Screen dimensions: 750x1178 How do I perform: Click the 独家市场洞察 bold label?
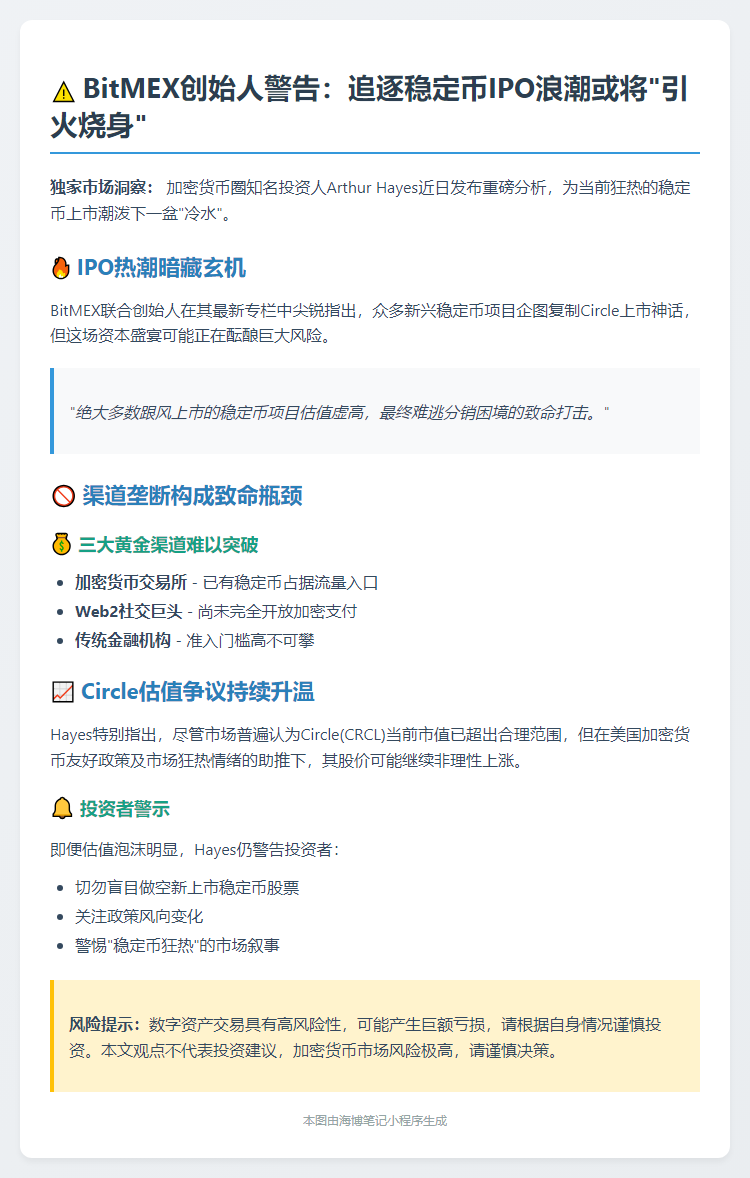point(102,188)
